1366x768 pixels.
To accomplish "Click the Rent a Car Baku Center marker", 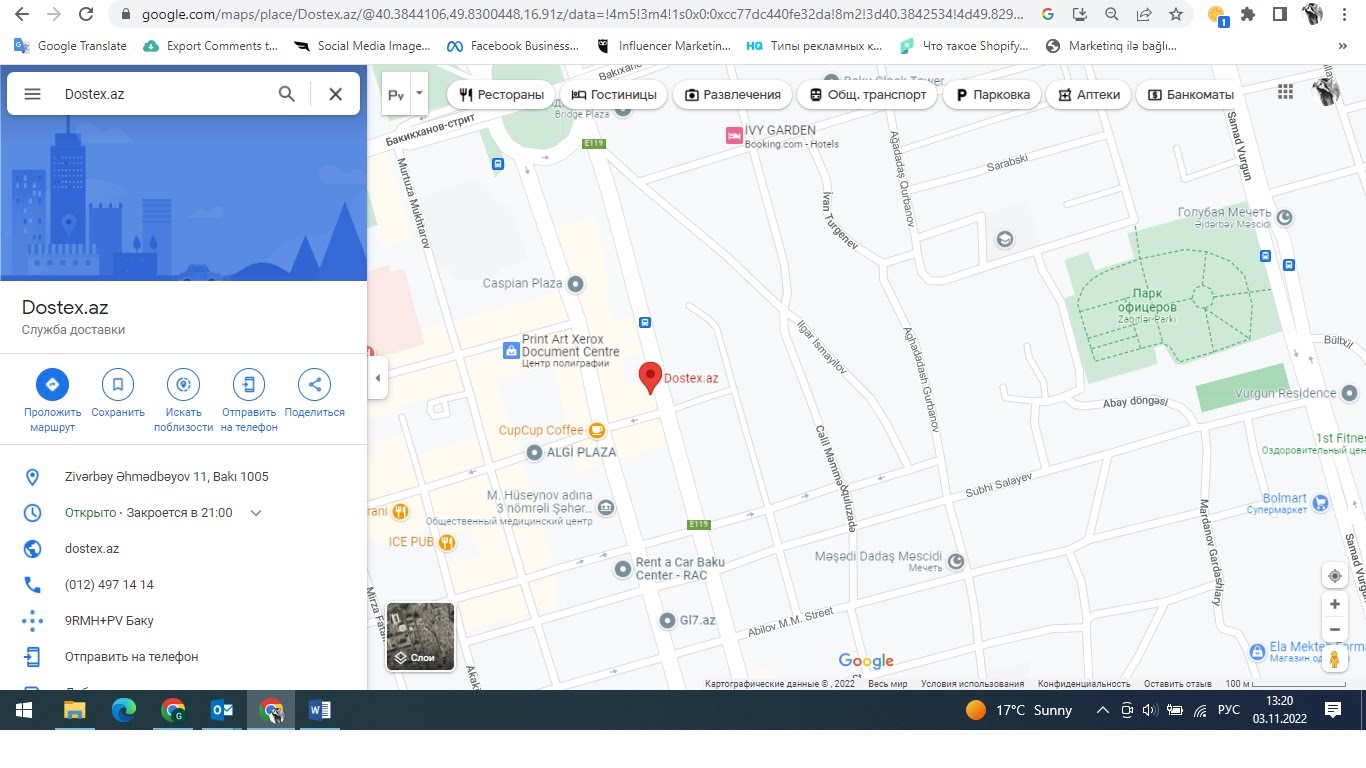I will tap(622, 569).
